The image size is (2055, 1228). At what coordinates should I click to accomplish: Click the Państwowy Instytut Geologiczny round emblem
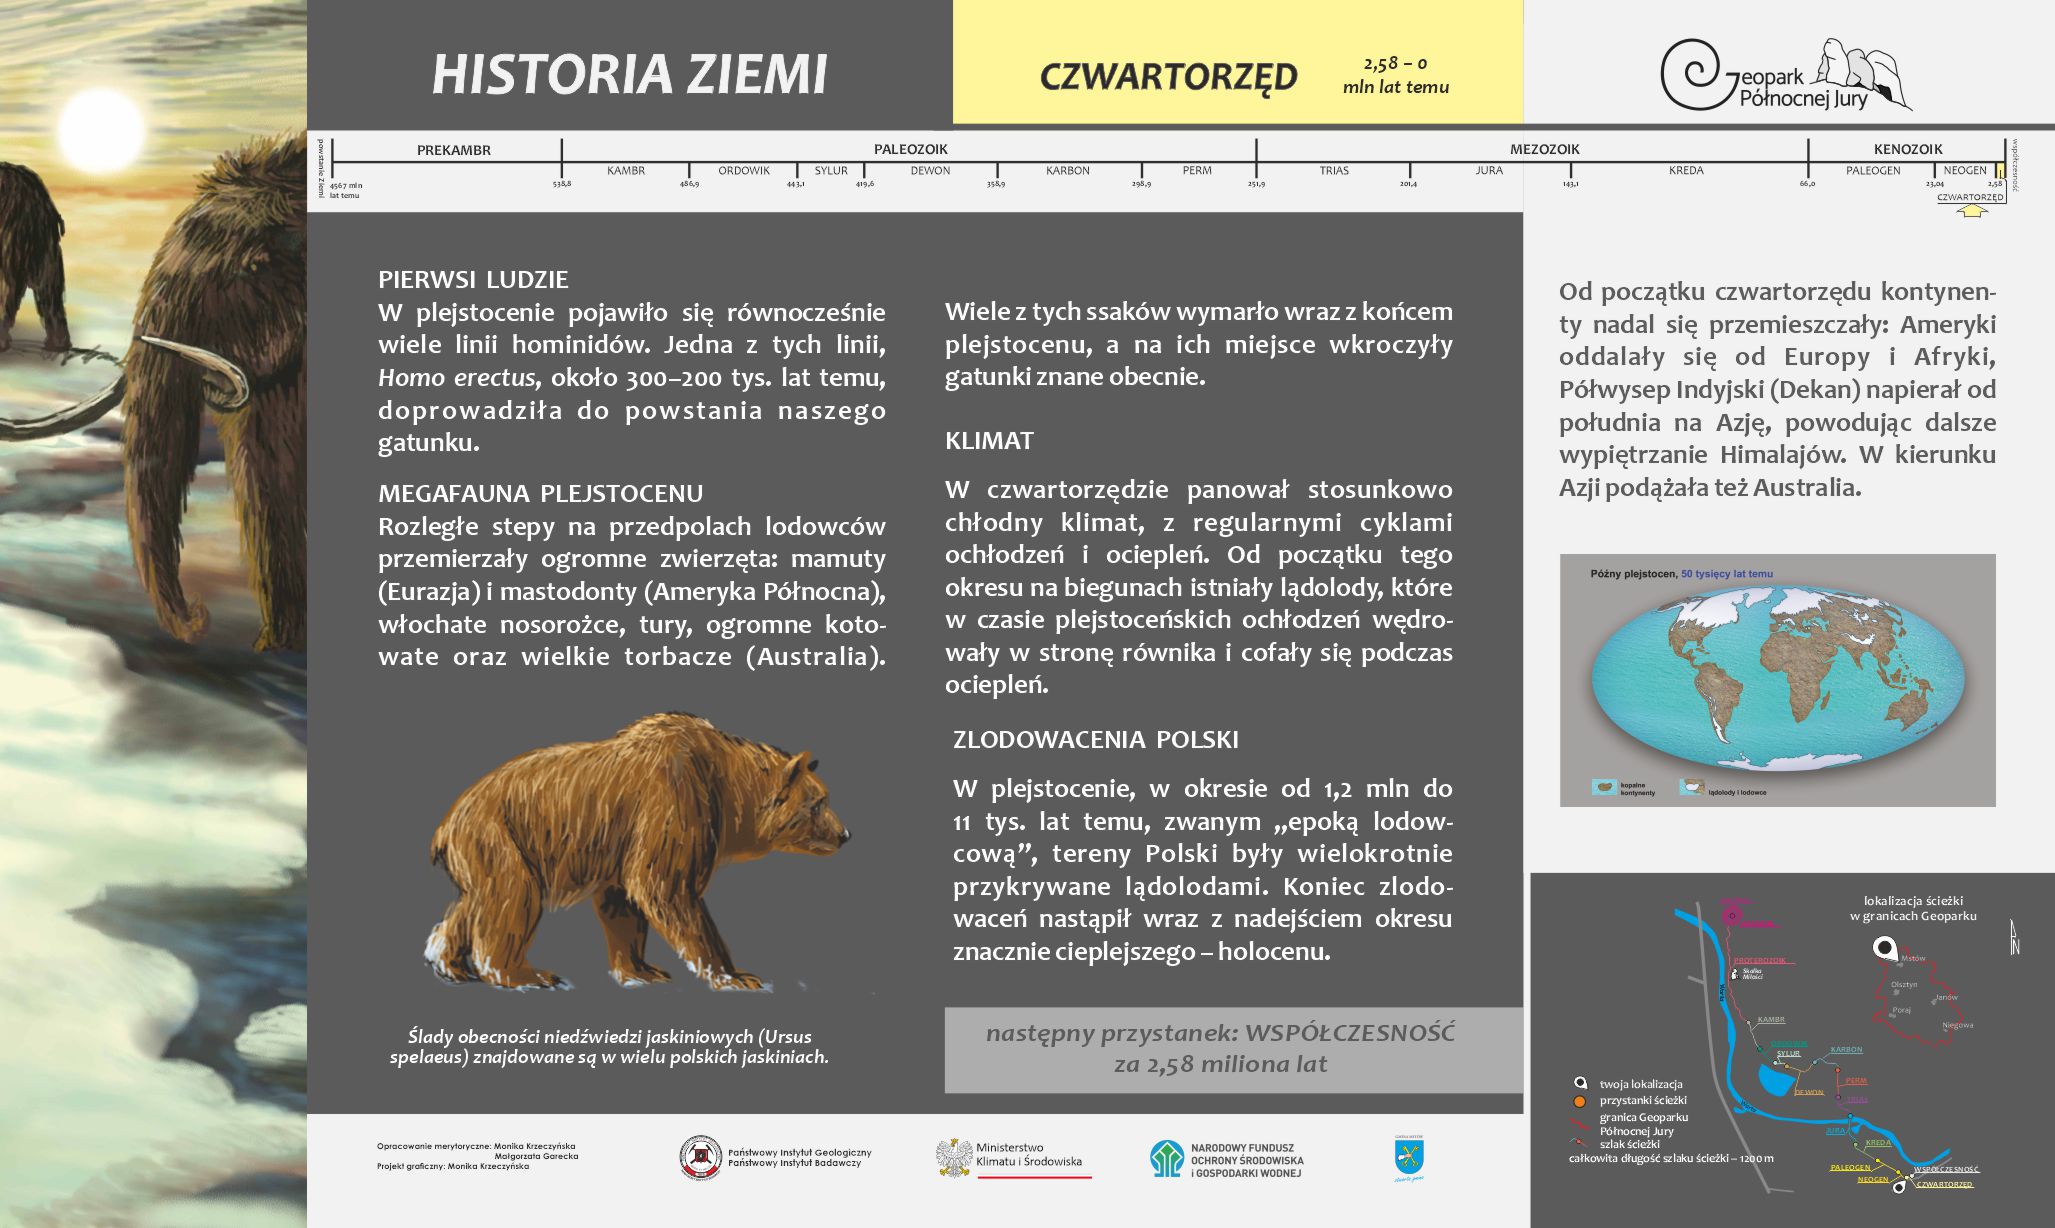[x=700, y=1158]
